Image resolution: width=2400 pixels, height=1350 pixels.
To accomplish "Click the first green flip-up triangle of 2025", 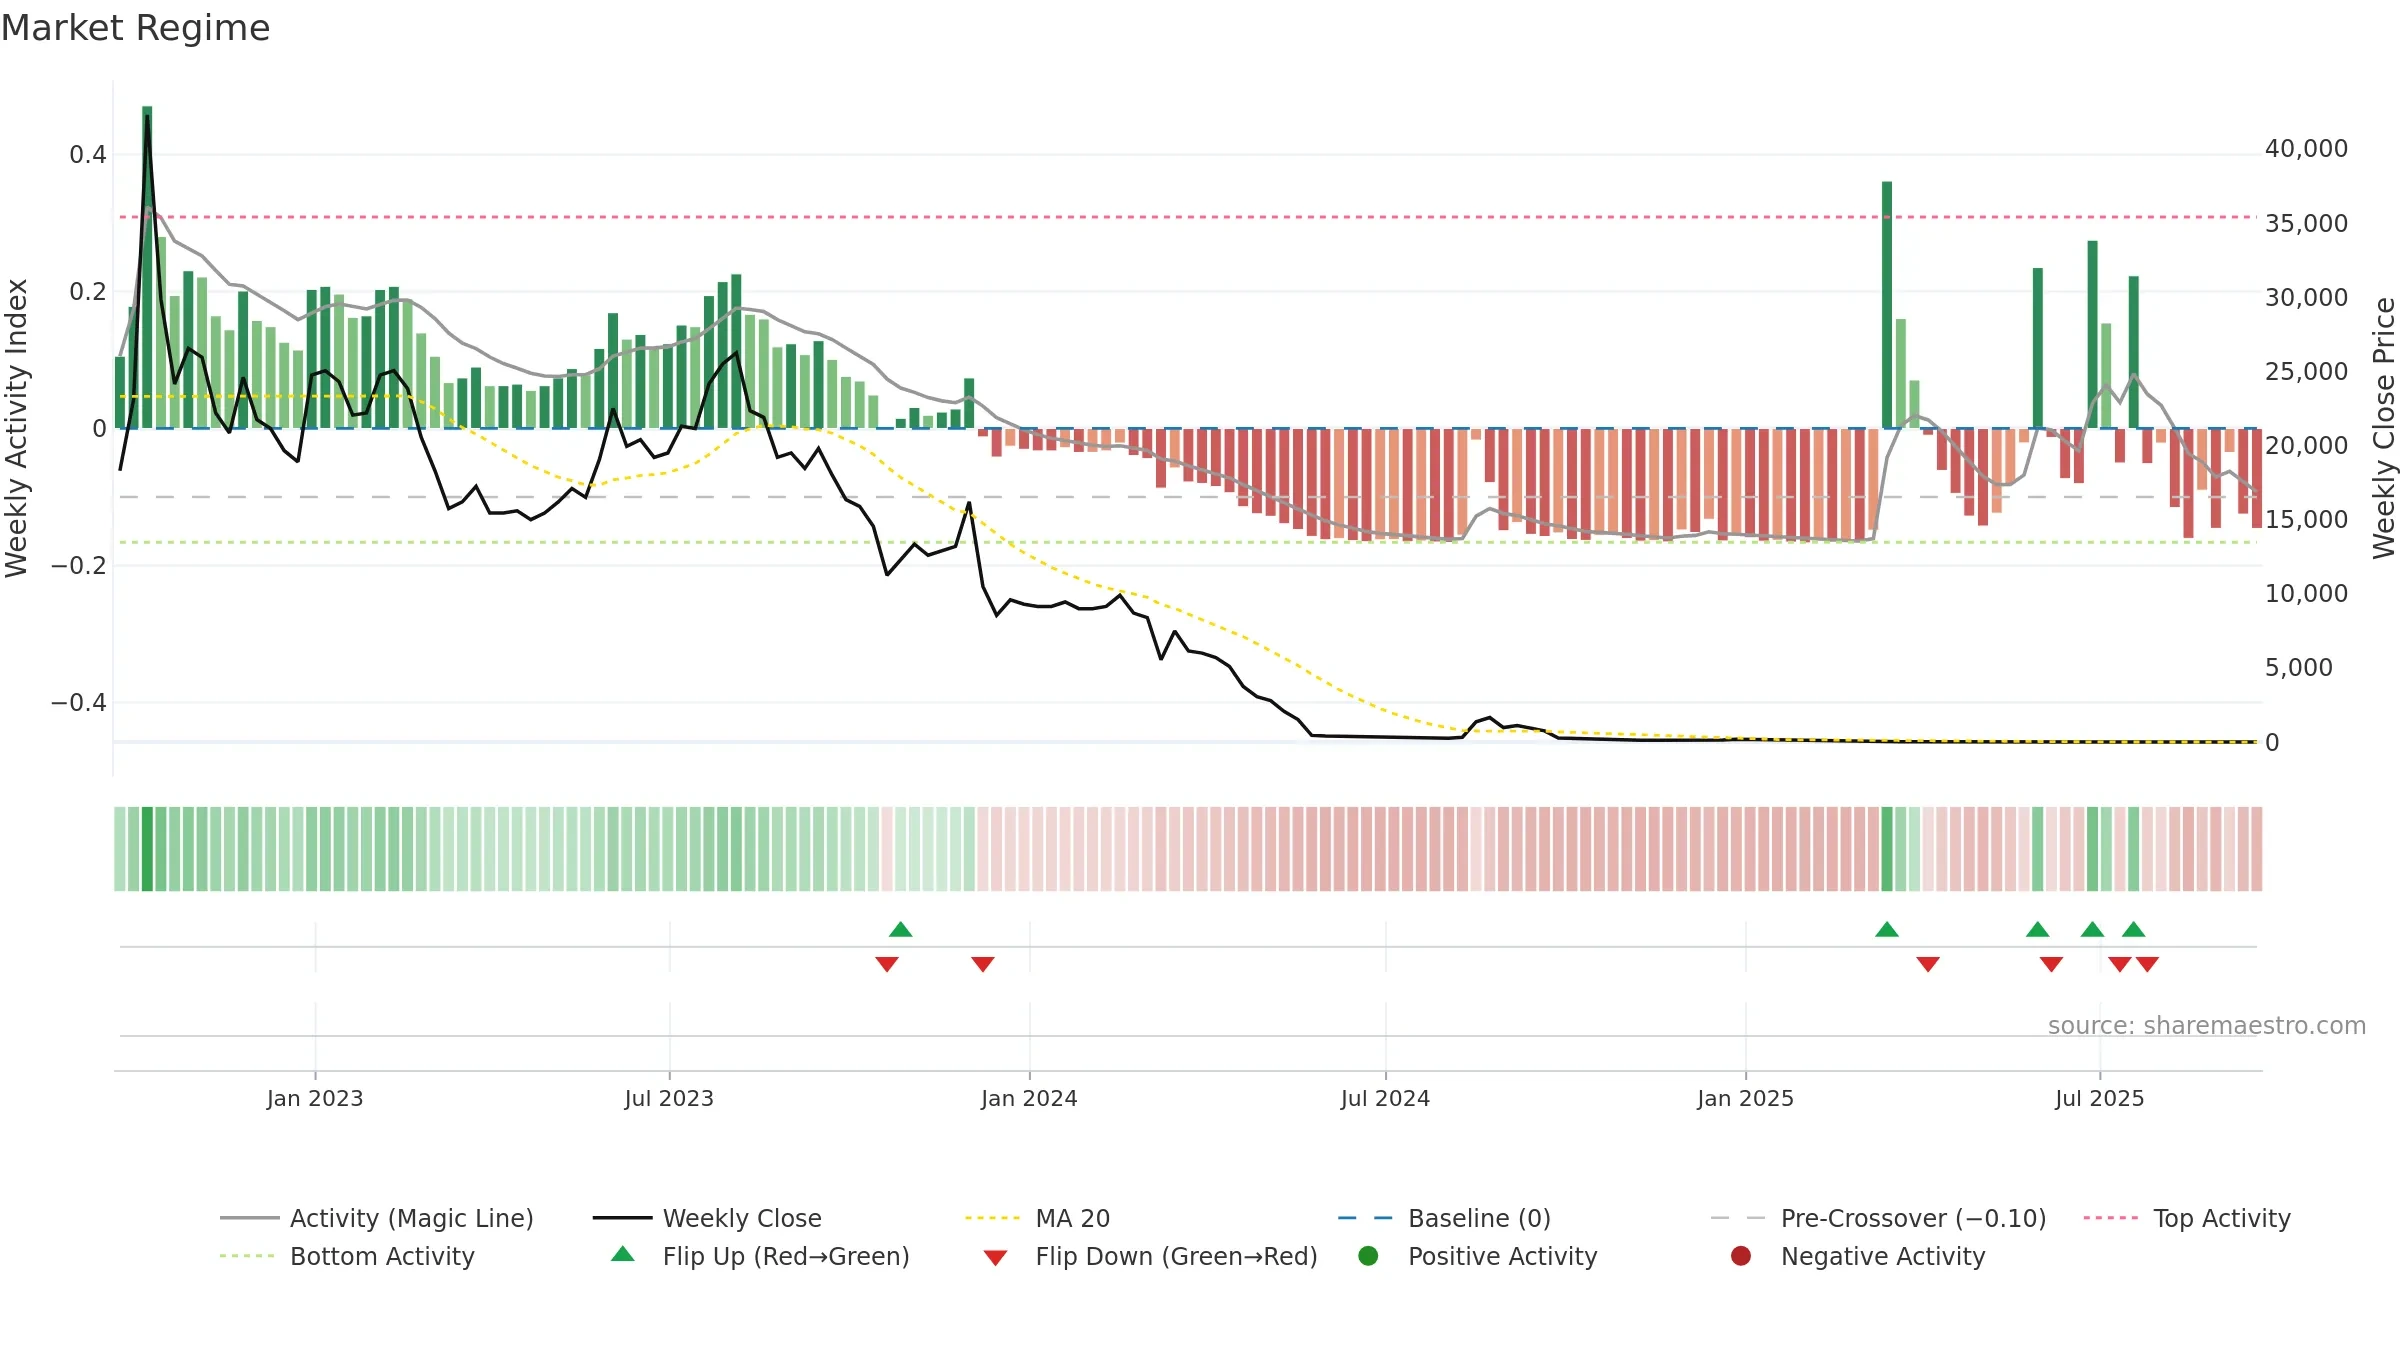I will click(x=1887, y=929).
